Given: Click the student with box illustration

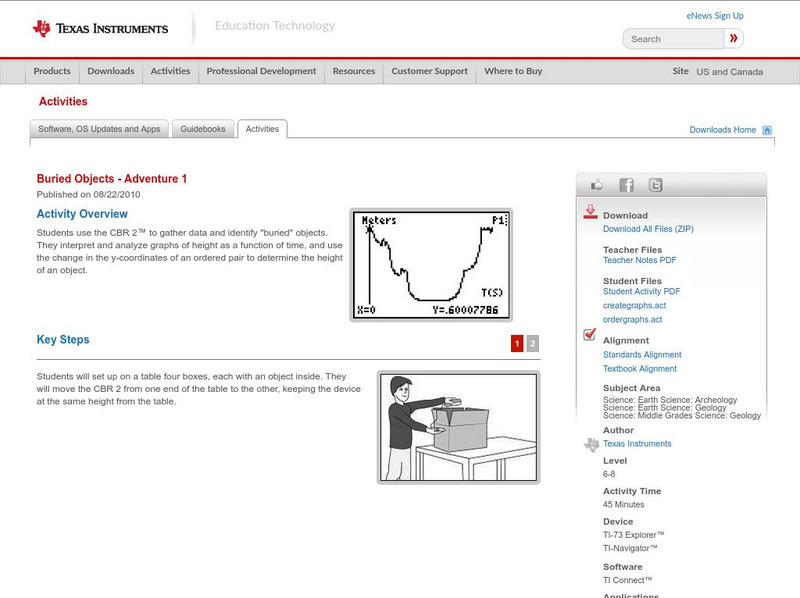Looking at the screenshot, I should (x=459, y=428).
